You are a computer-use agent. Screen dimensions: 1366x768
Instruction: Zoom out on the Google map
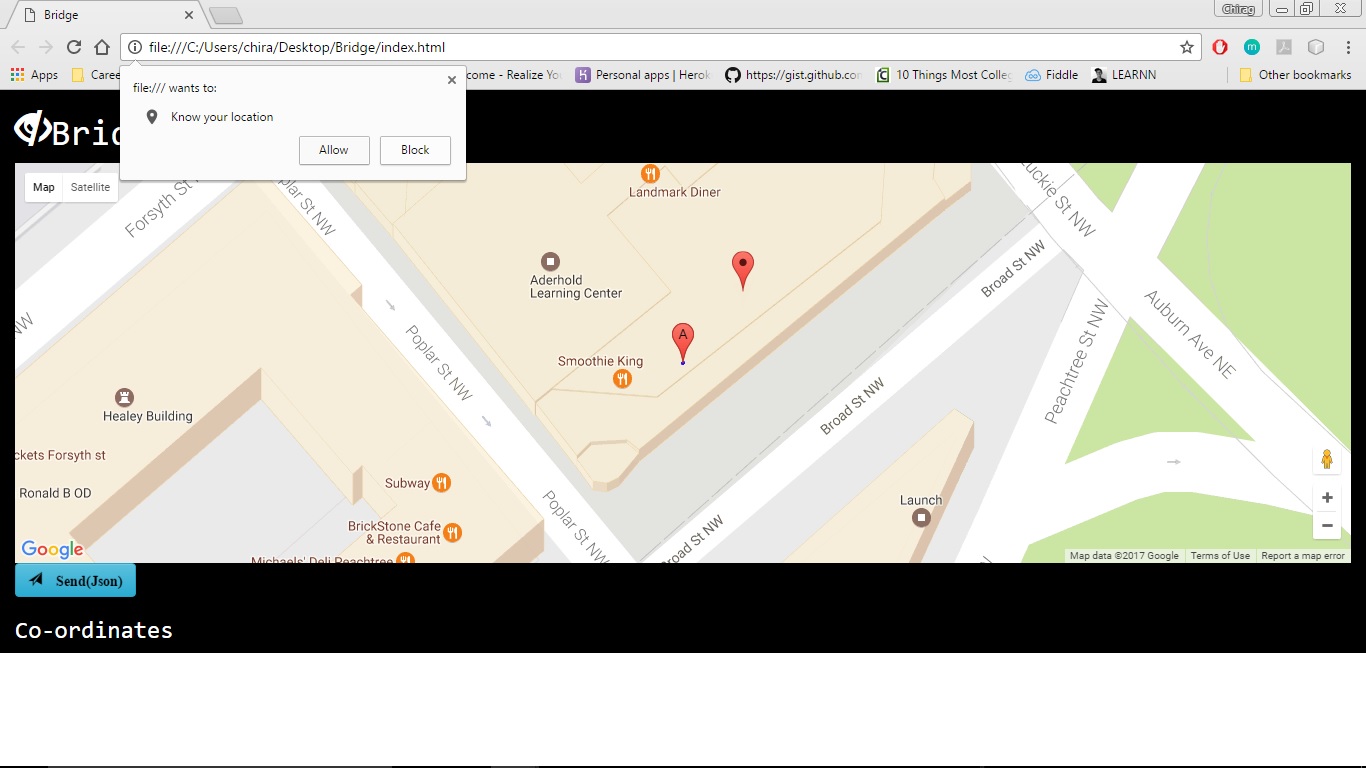(x=1327, y=525)
